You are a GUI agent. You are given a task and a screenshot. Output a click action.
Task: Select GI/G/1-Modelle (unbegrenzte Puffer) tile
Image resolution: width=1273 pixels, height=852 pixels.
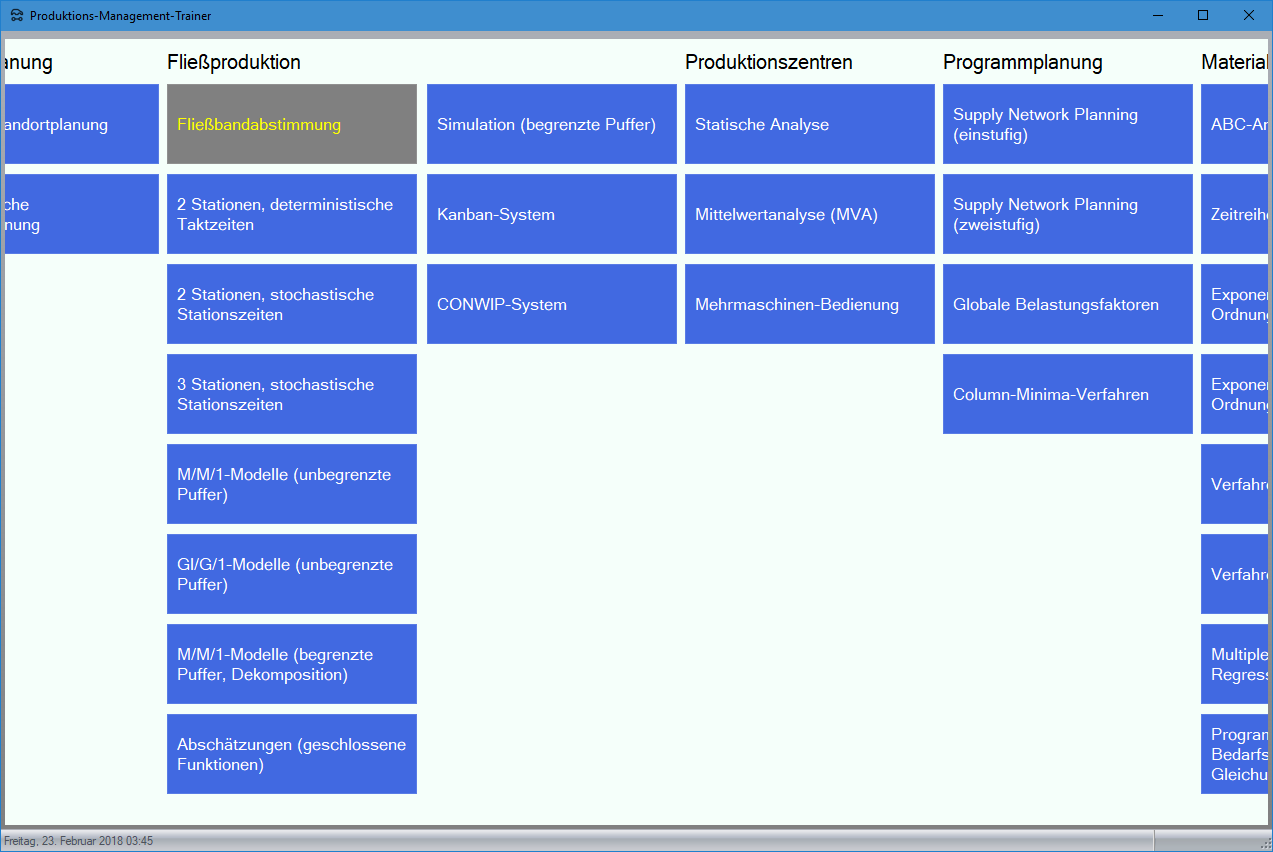[x=291, y=574]
